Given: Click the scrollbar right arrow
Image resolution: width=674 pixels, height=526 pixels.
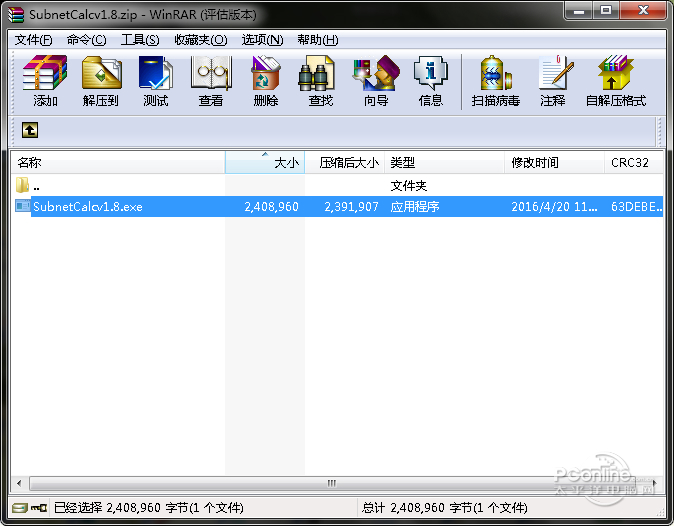Looking at the screenshot, I should [x=655, y=483].
